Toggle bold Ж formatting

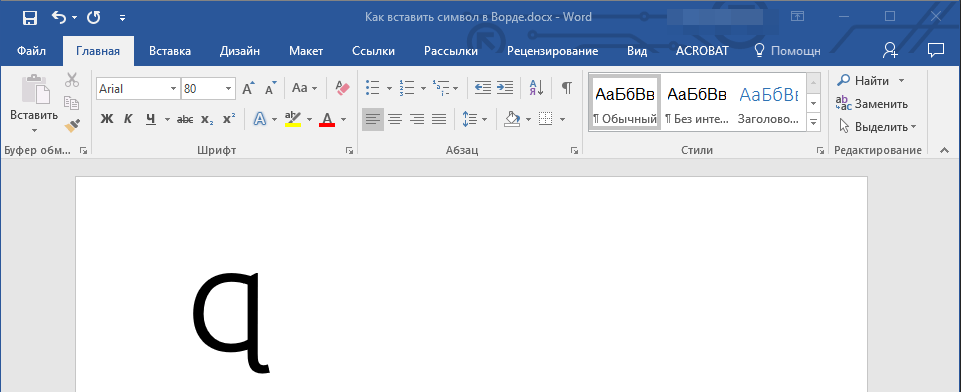pos(107,119)
